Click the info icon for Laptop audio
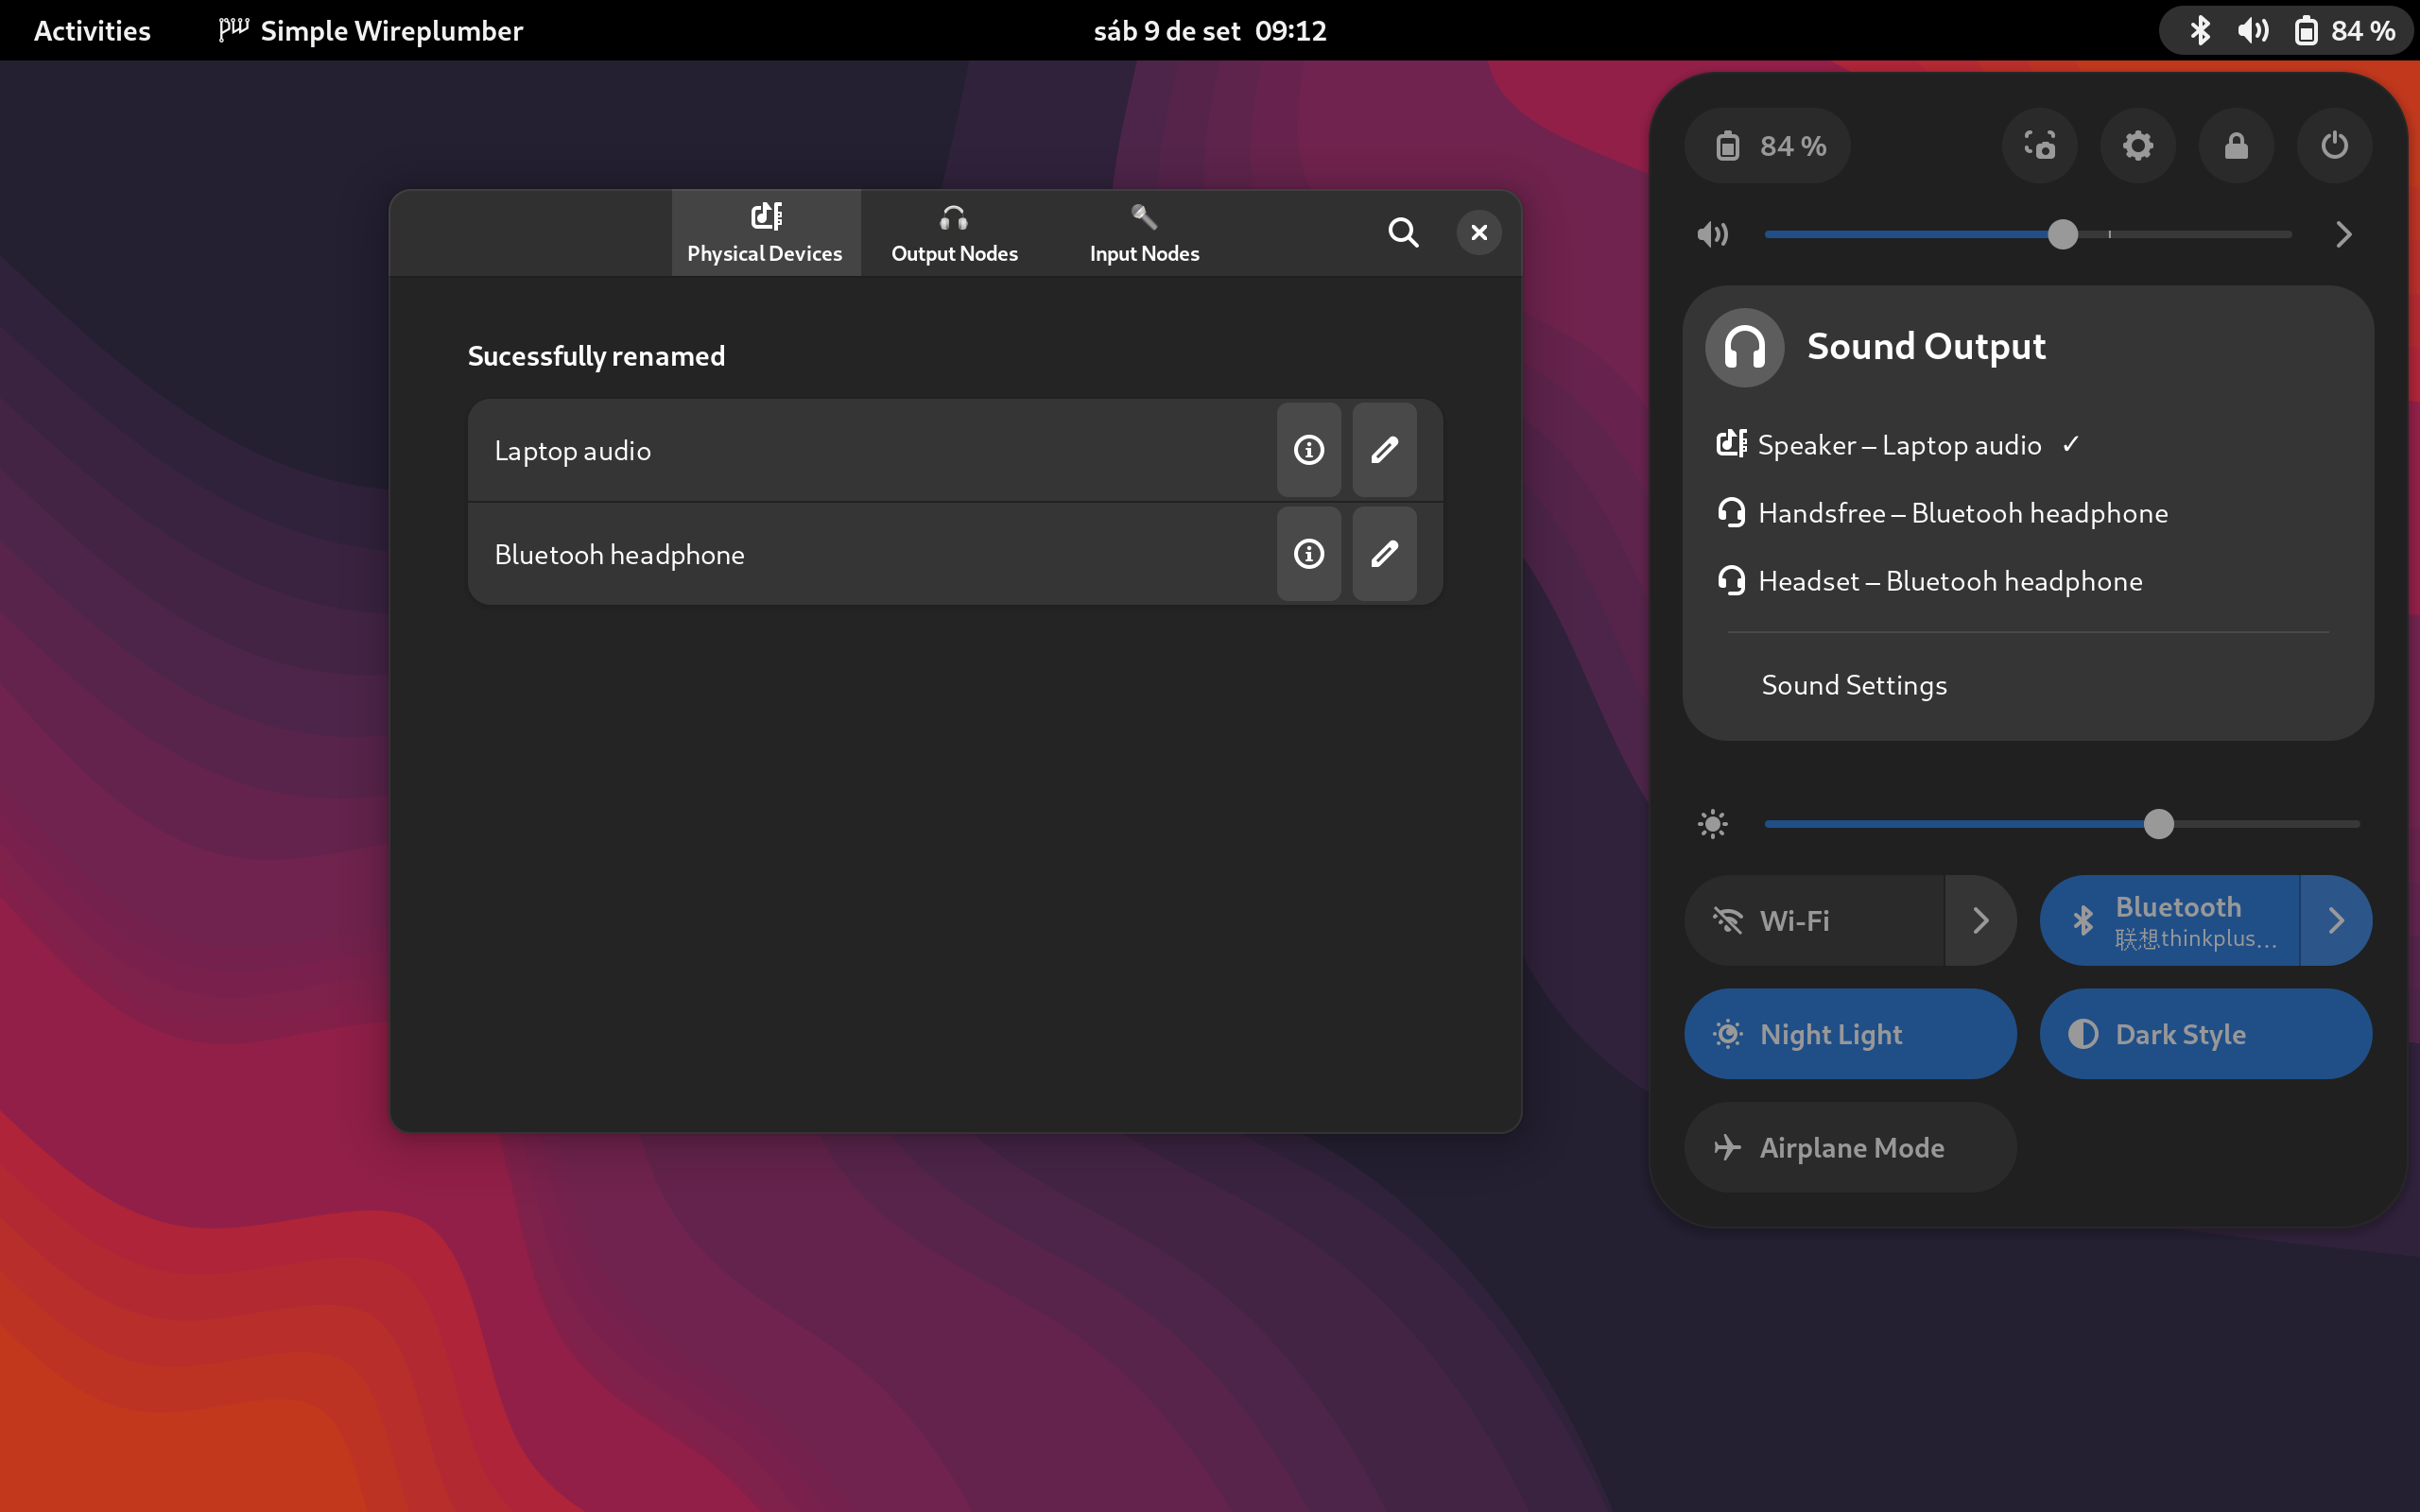 pos(1308,450)
